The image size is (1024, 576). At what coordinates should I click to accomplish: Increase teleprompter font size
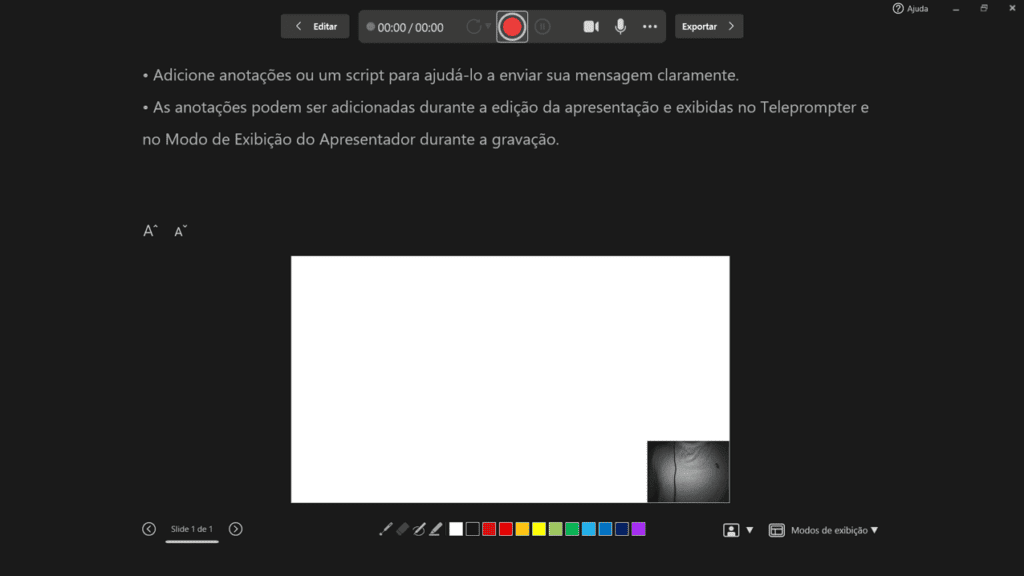[x=150, y=231]
